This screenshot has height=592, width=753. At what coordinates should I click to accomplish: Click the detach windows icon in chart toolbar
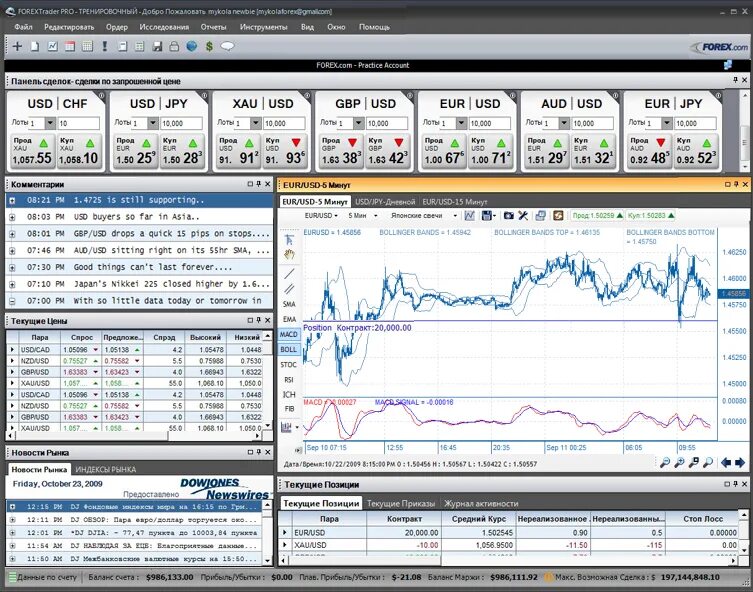(x=540, y=216)
